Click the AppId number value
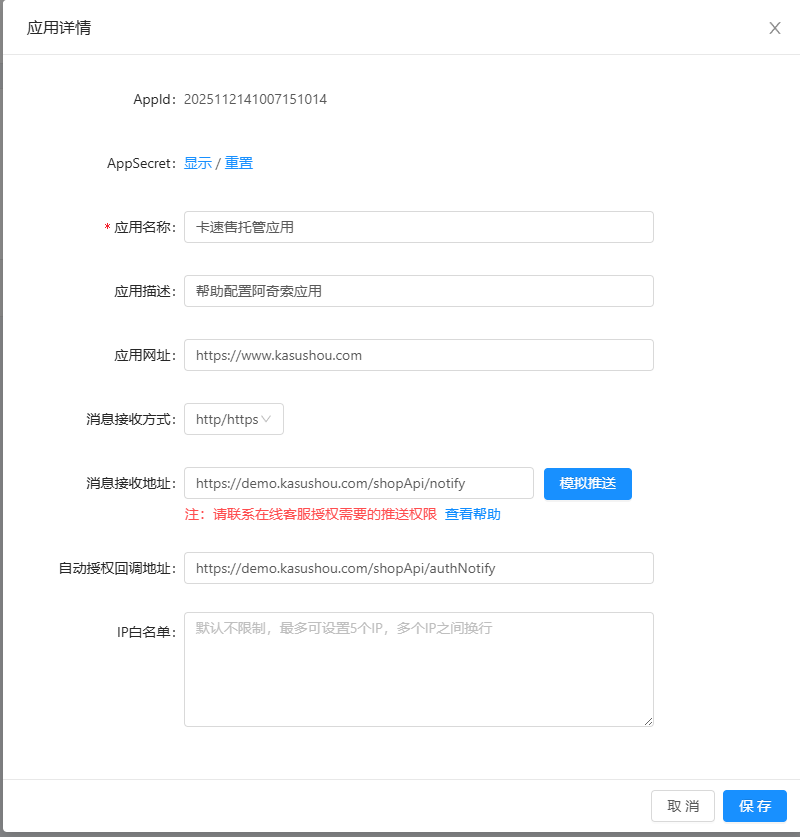 tap(255, 99)
